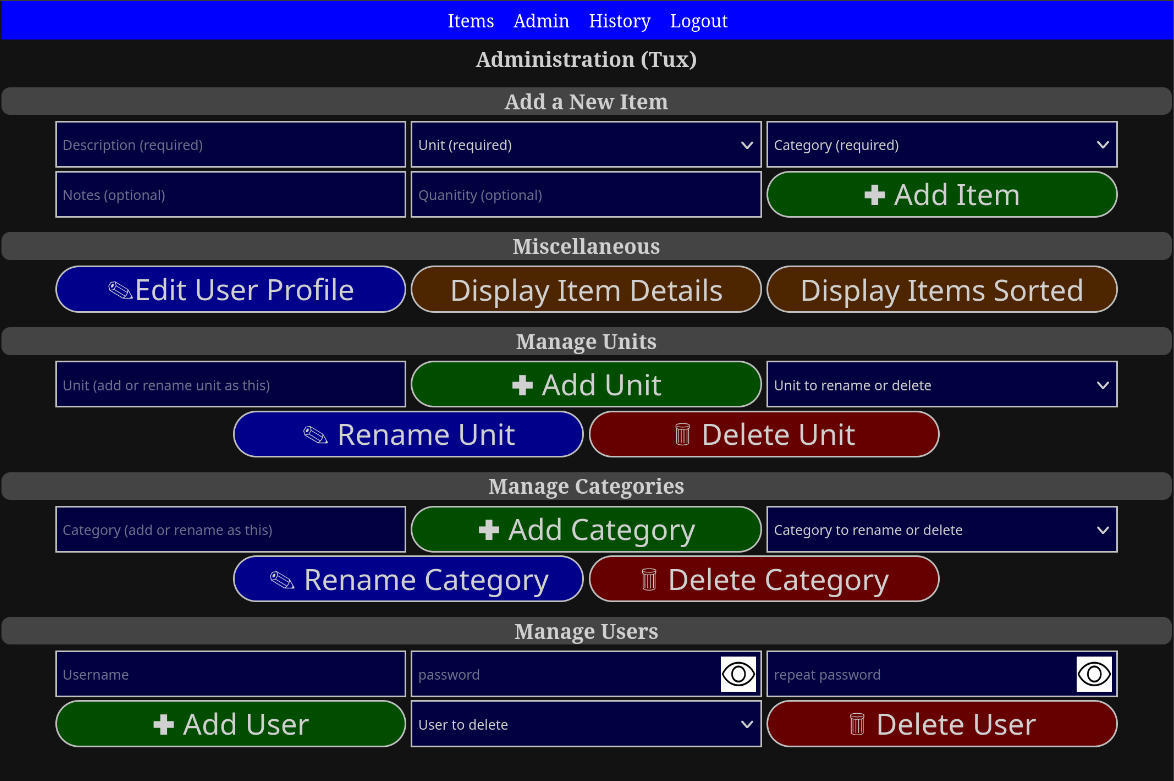Open the Category (required) dropdown
This screenshot has width=1174, height=781.
[x=942, y=145]
